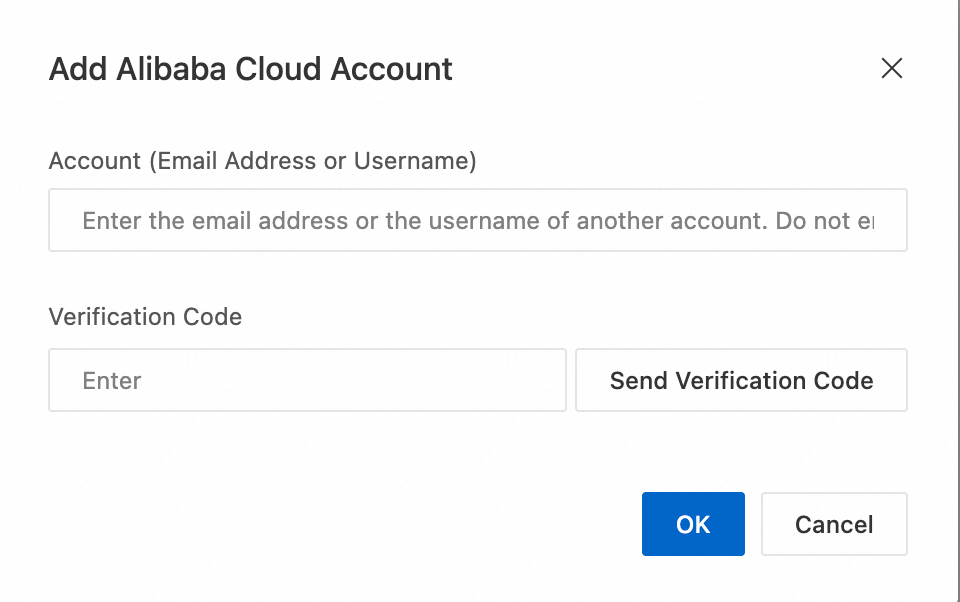Place cursor in the email address placeholder field
Image resolution: width=960 pixels, height=602 pixels.
477,220
